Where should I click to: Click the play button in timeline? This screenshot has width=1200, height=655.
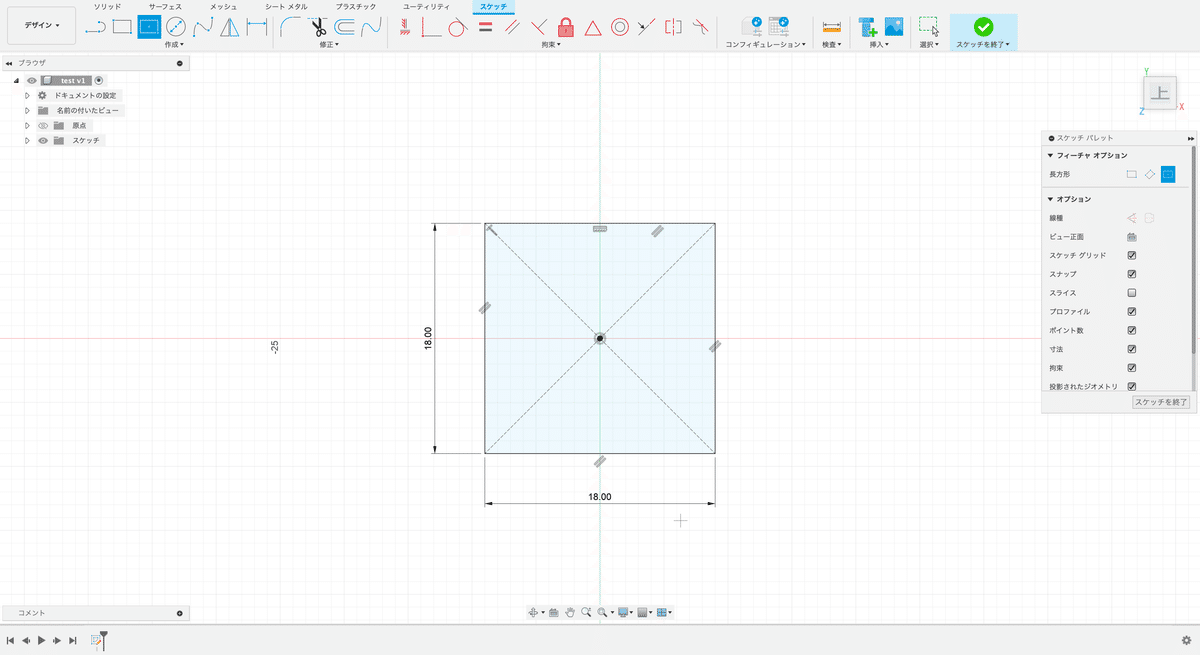click(x=41, y=640)
